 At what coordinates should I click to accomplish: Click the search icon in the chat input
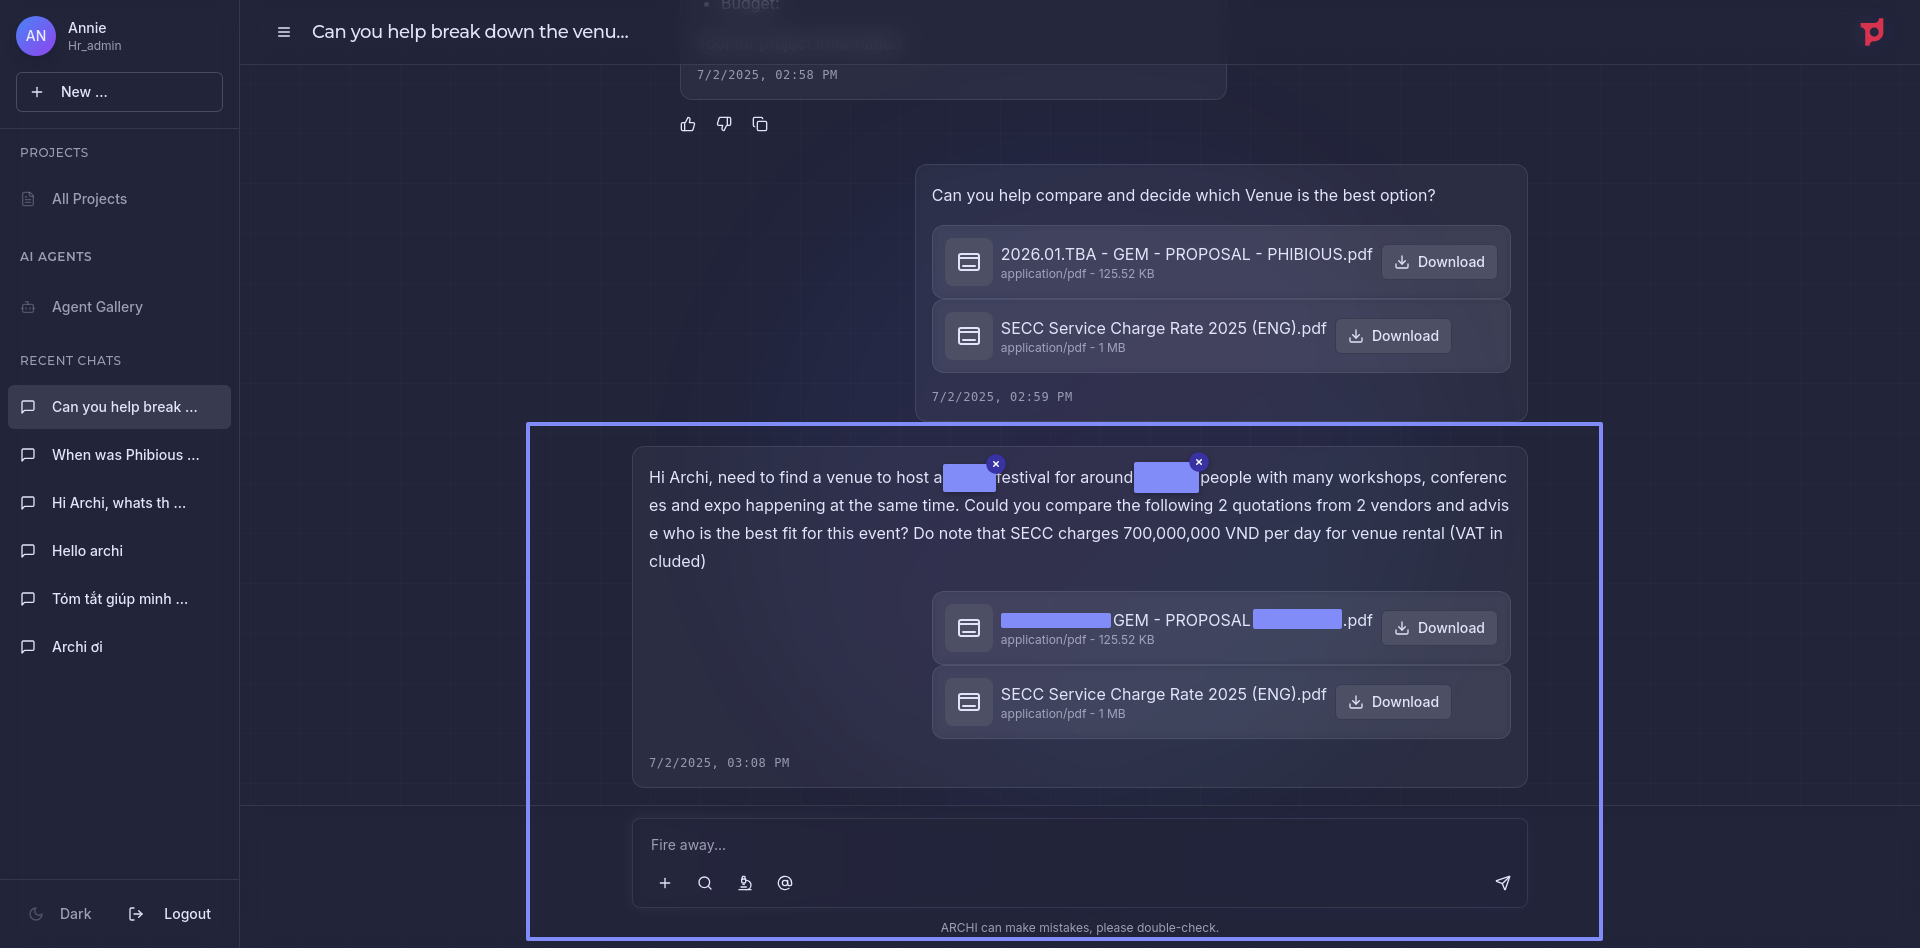coord(705,883)
